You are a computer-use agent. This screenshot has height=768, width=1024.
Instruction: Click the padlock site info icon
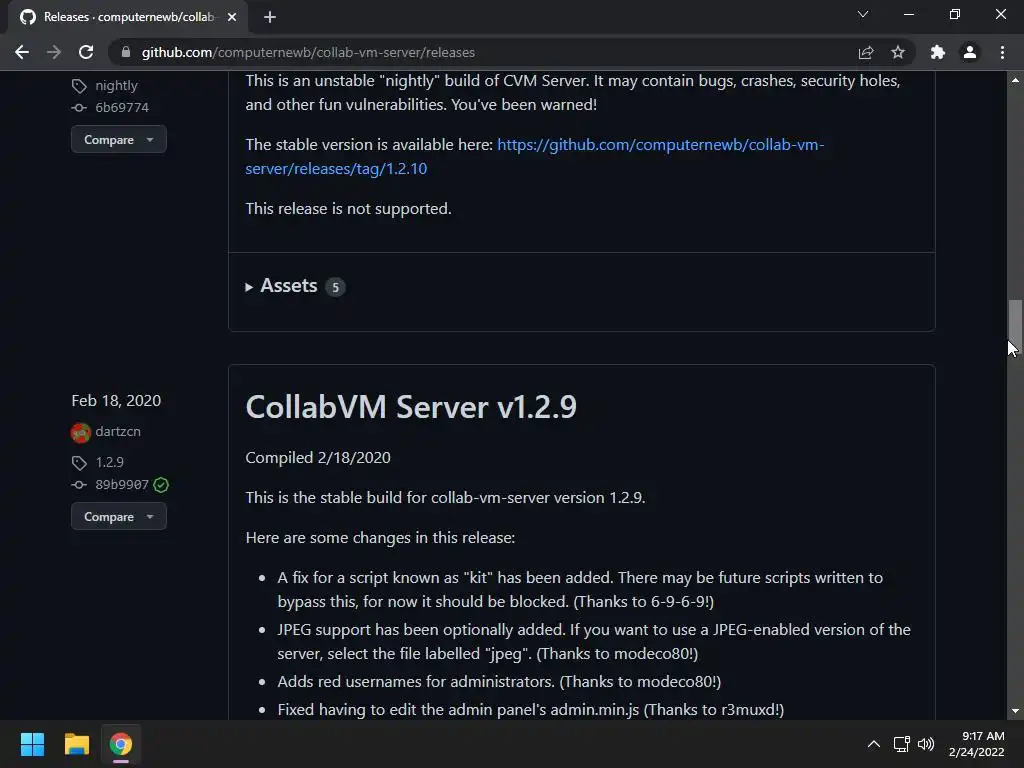pos(126,52)
